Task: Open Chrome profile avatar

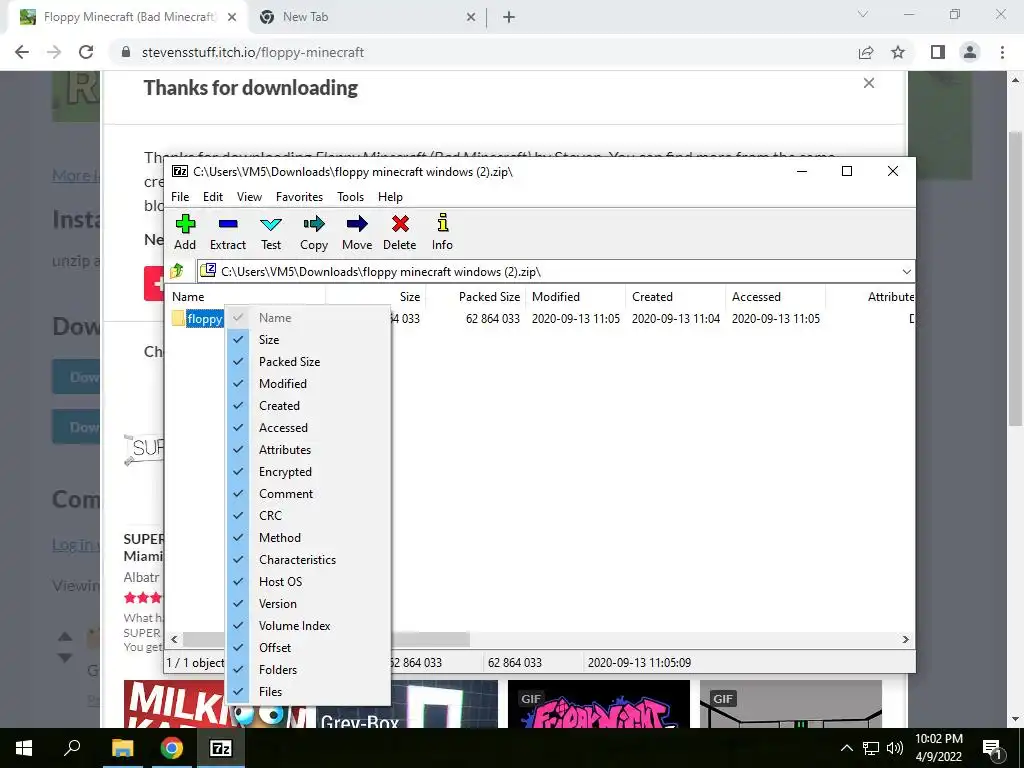Action: (970, 52)
